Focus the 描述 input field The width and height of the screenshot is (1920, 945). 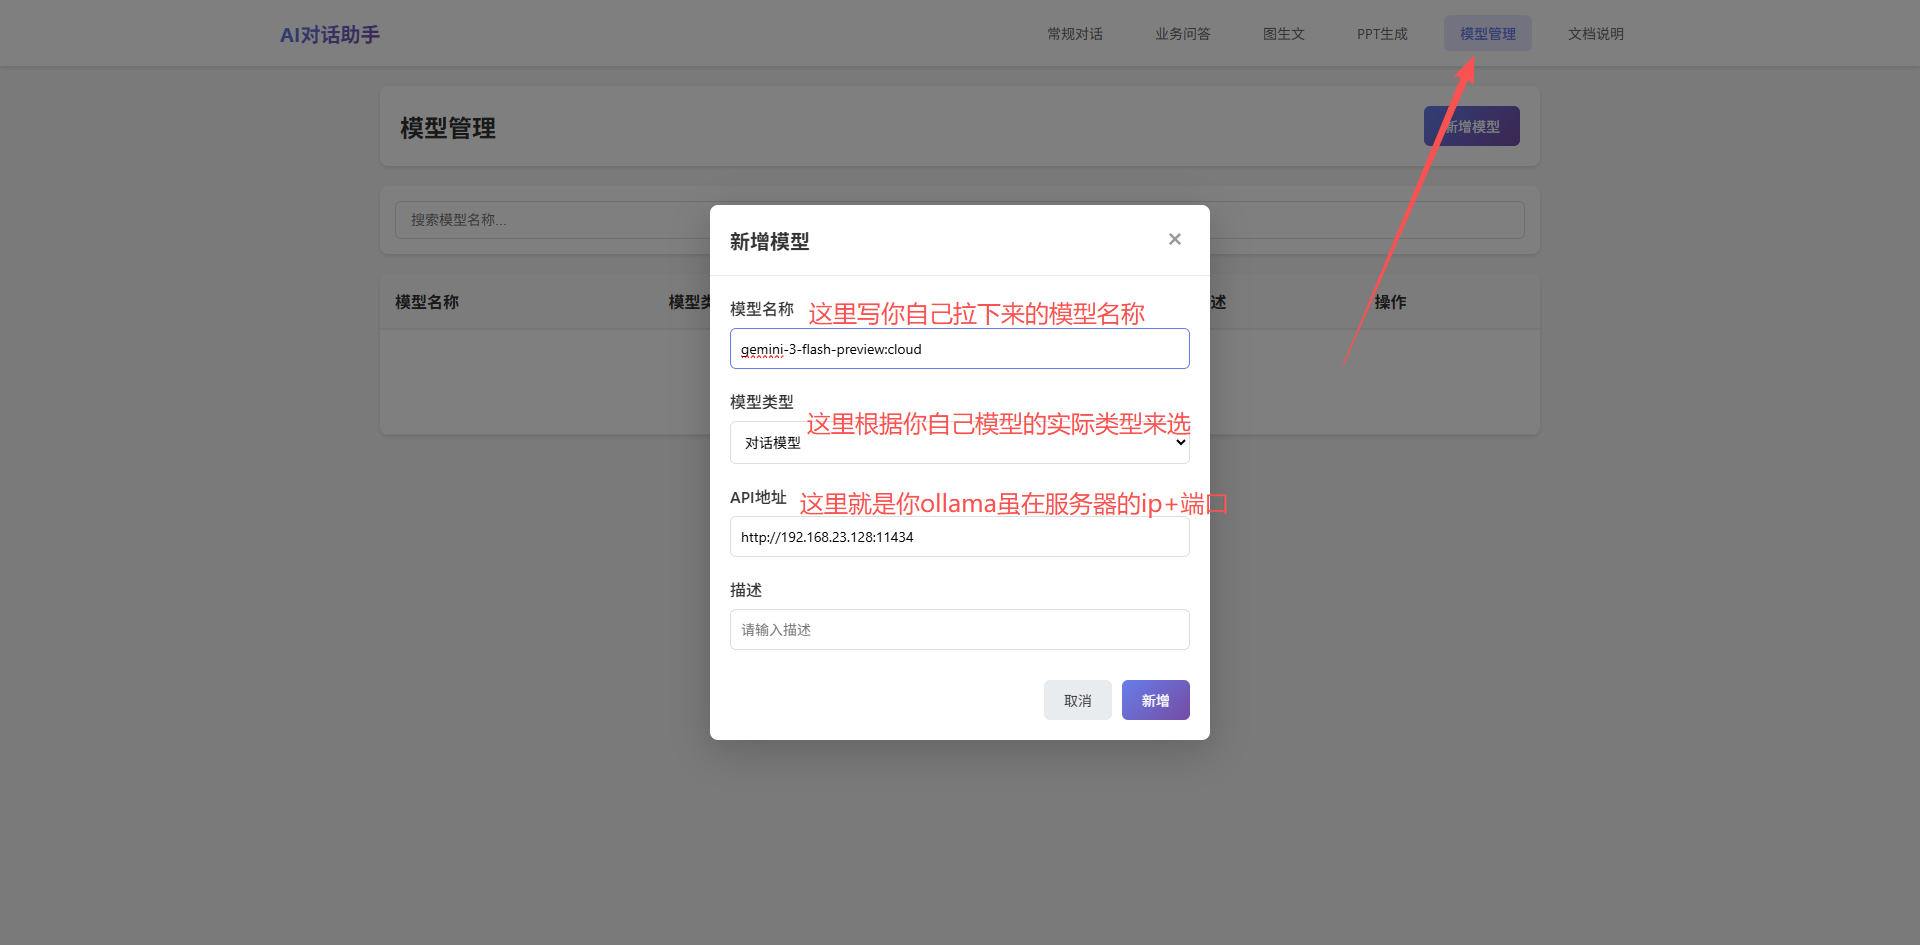tap(960, 630)
